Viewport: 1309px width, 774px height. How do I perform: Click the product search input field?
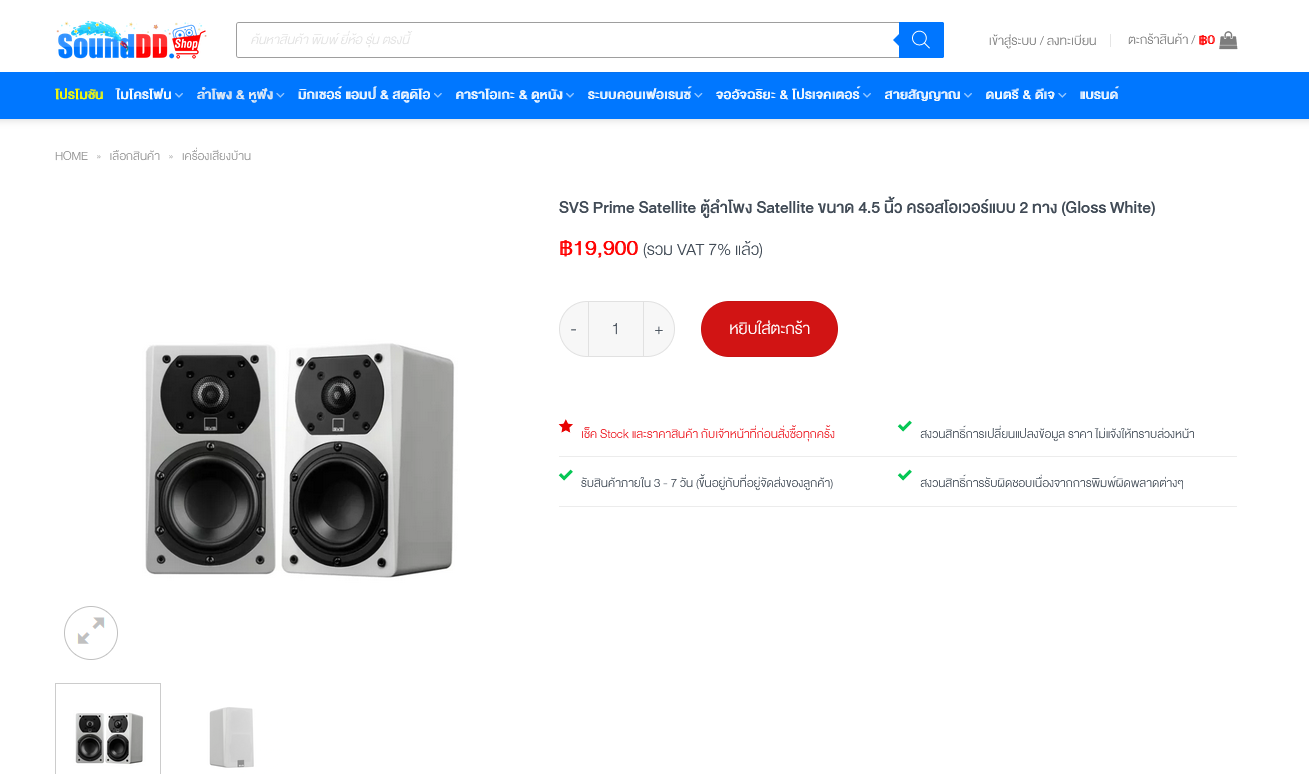tap(568, 40)
